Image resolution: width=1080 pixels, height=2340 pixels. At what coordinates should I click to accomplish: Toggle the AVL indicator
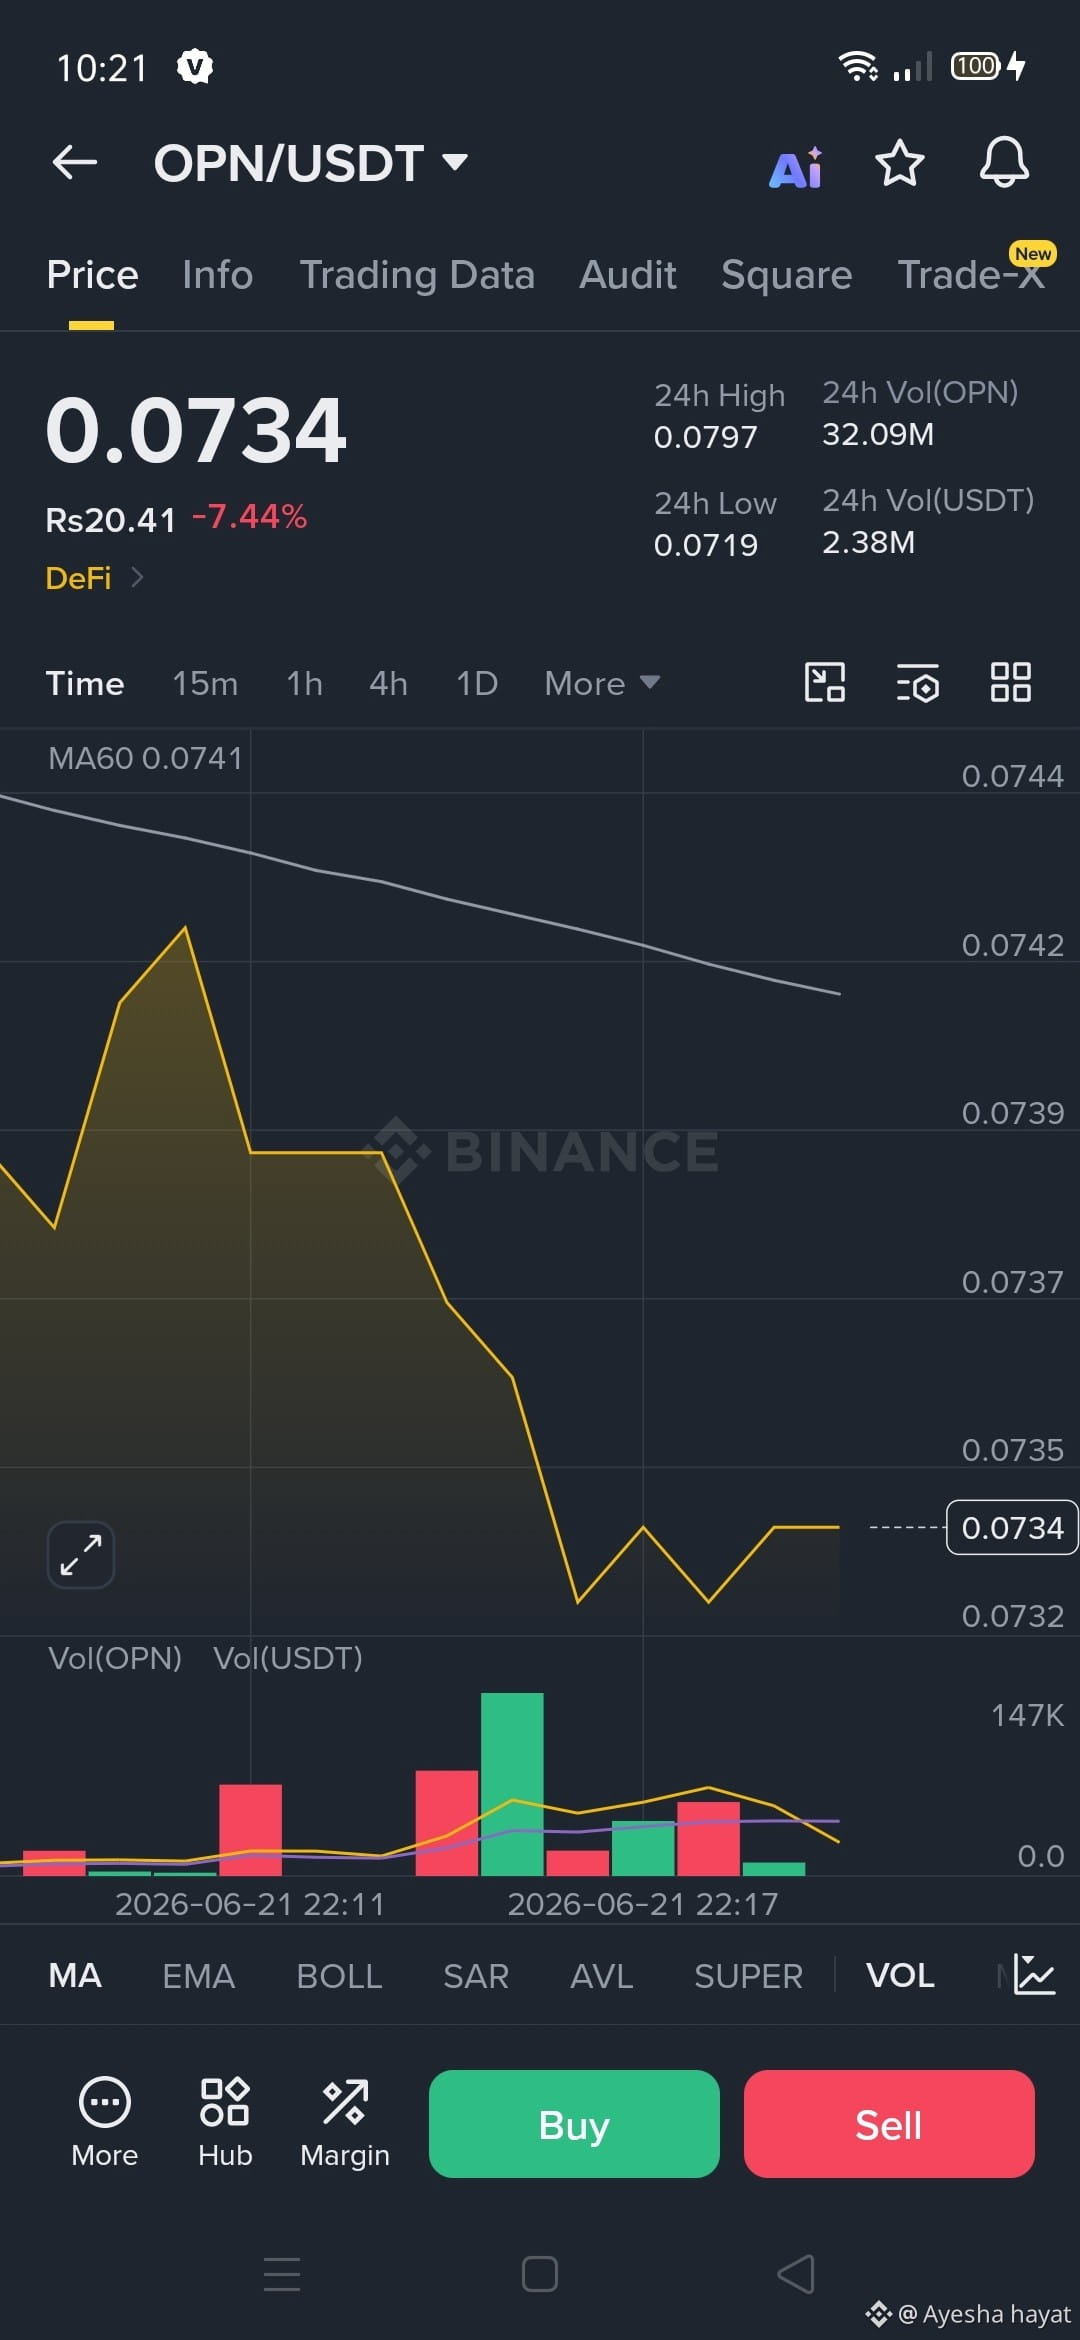(602, 1976)
